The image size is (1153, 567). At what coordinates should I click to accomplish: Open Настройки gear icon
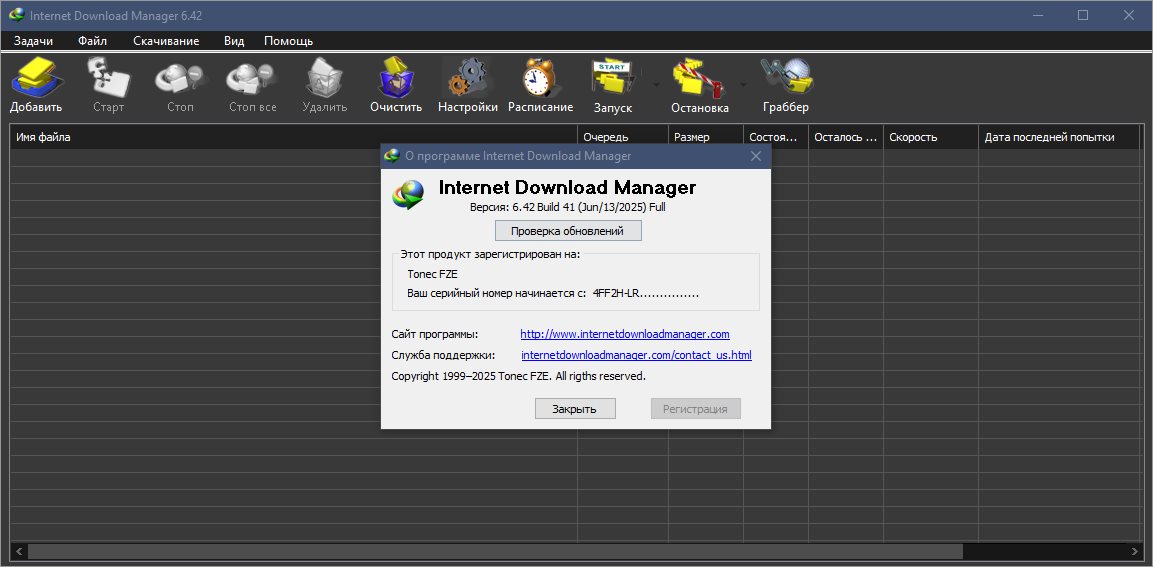(x=468, y=77)
